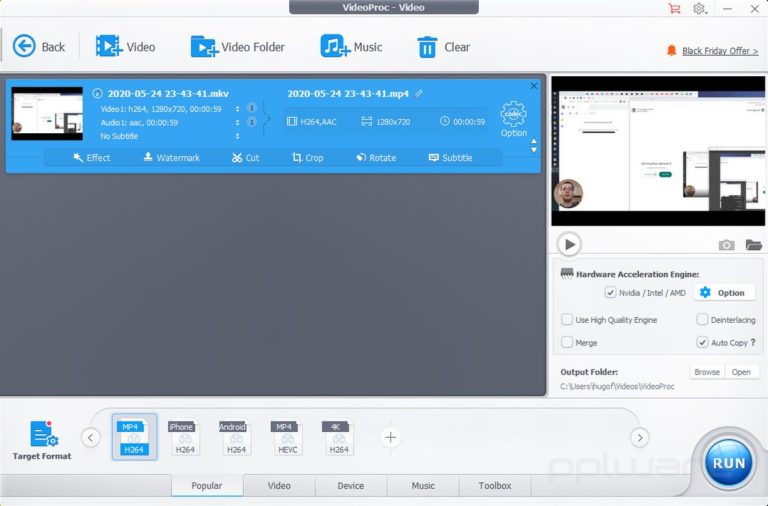Switch to the Toolbox tab

(495, 485)
